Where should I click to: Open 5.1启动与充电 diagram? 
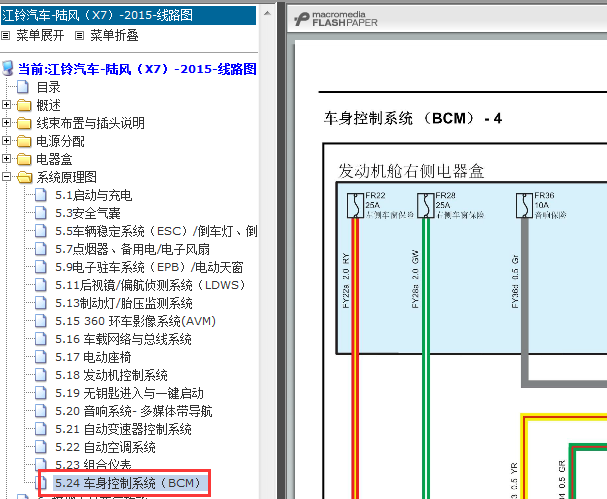93,195
